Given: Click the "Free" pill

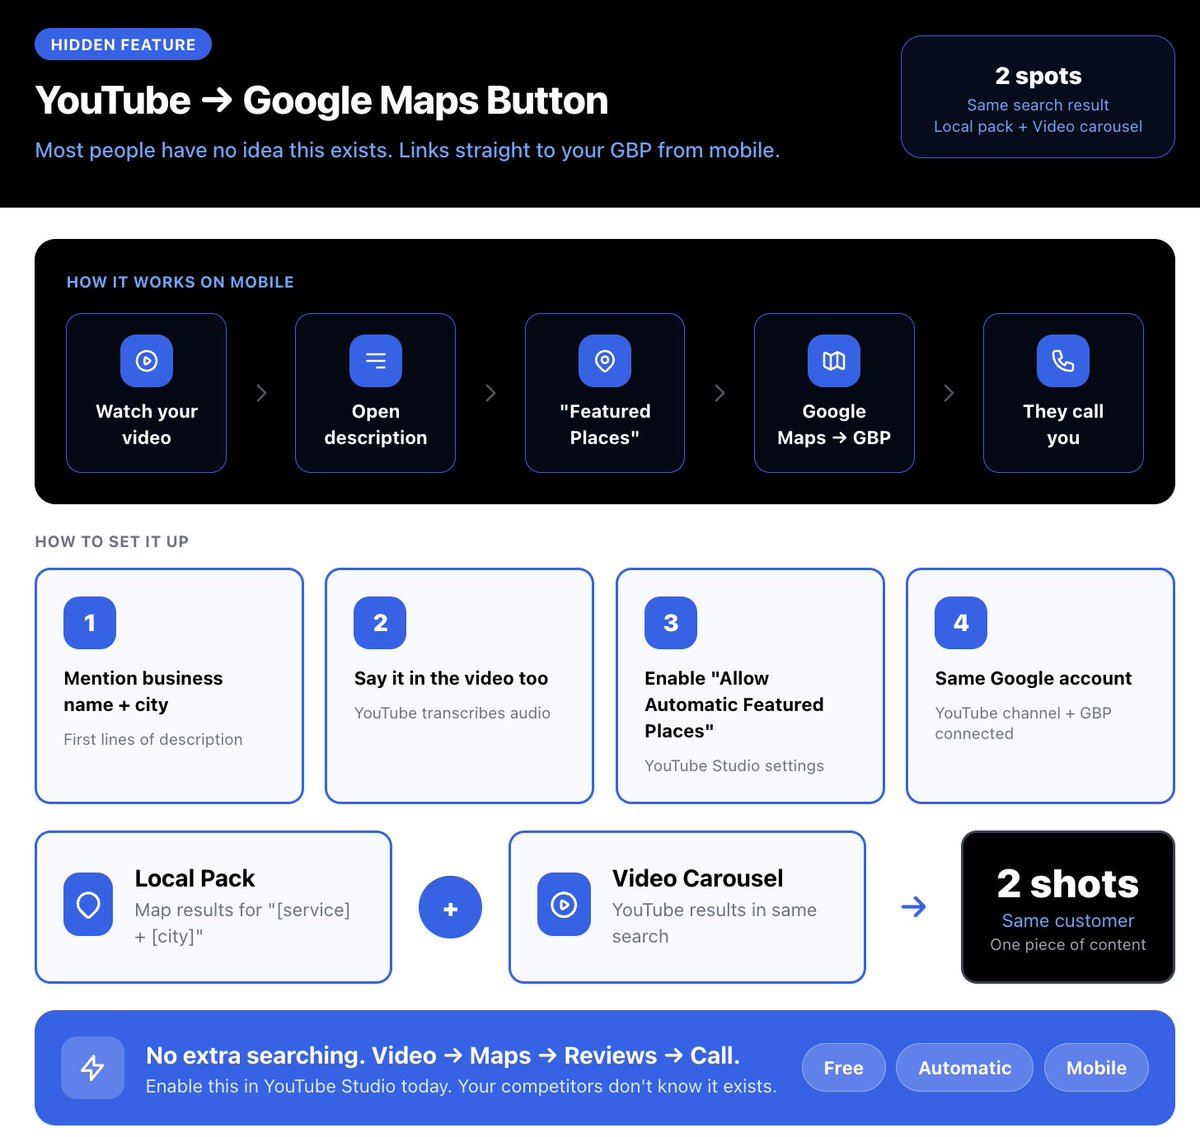Looking at the screenshot, I should pyautogui.click(x=843, y=1068).
